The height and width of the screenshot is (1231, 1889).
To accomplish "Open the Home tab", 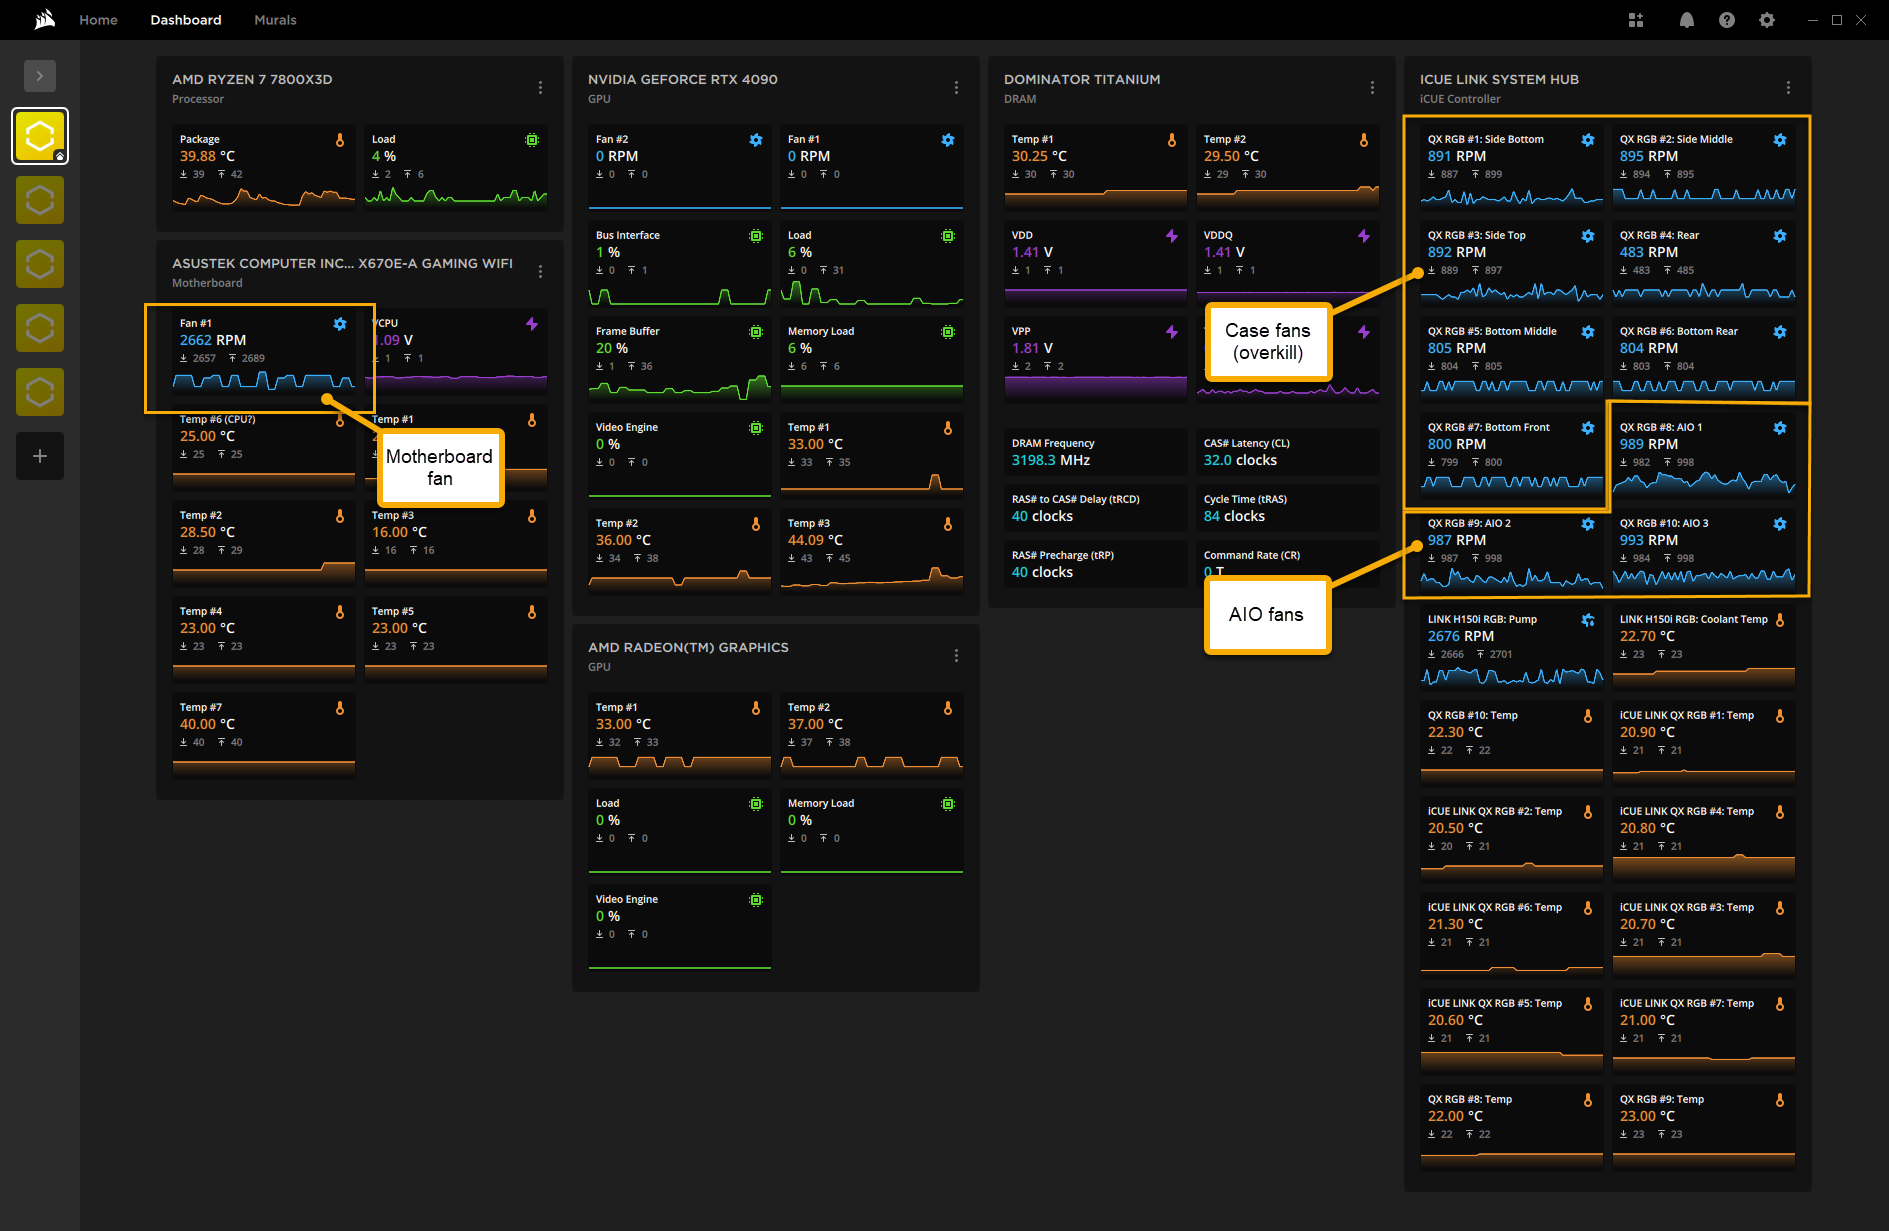I will (98, 20).
